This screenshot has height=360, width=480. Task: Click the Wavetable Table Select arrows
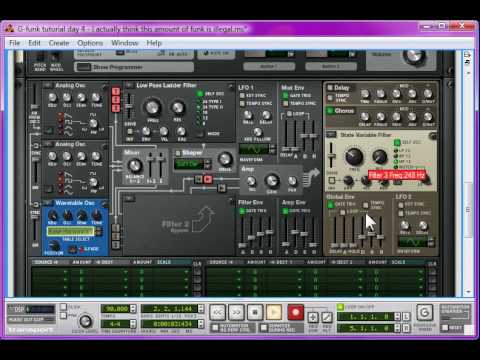[x=98, y=231]
